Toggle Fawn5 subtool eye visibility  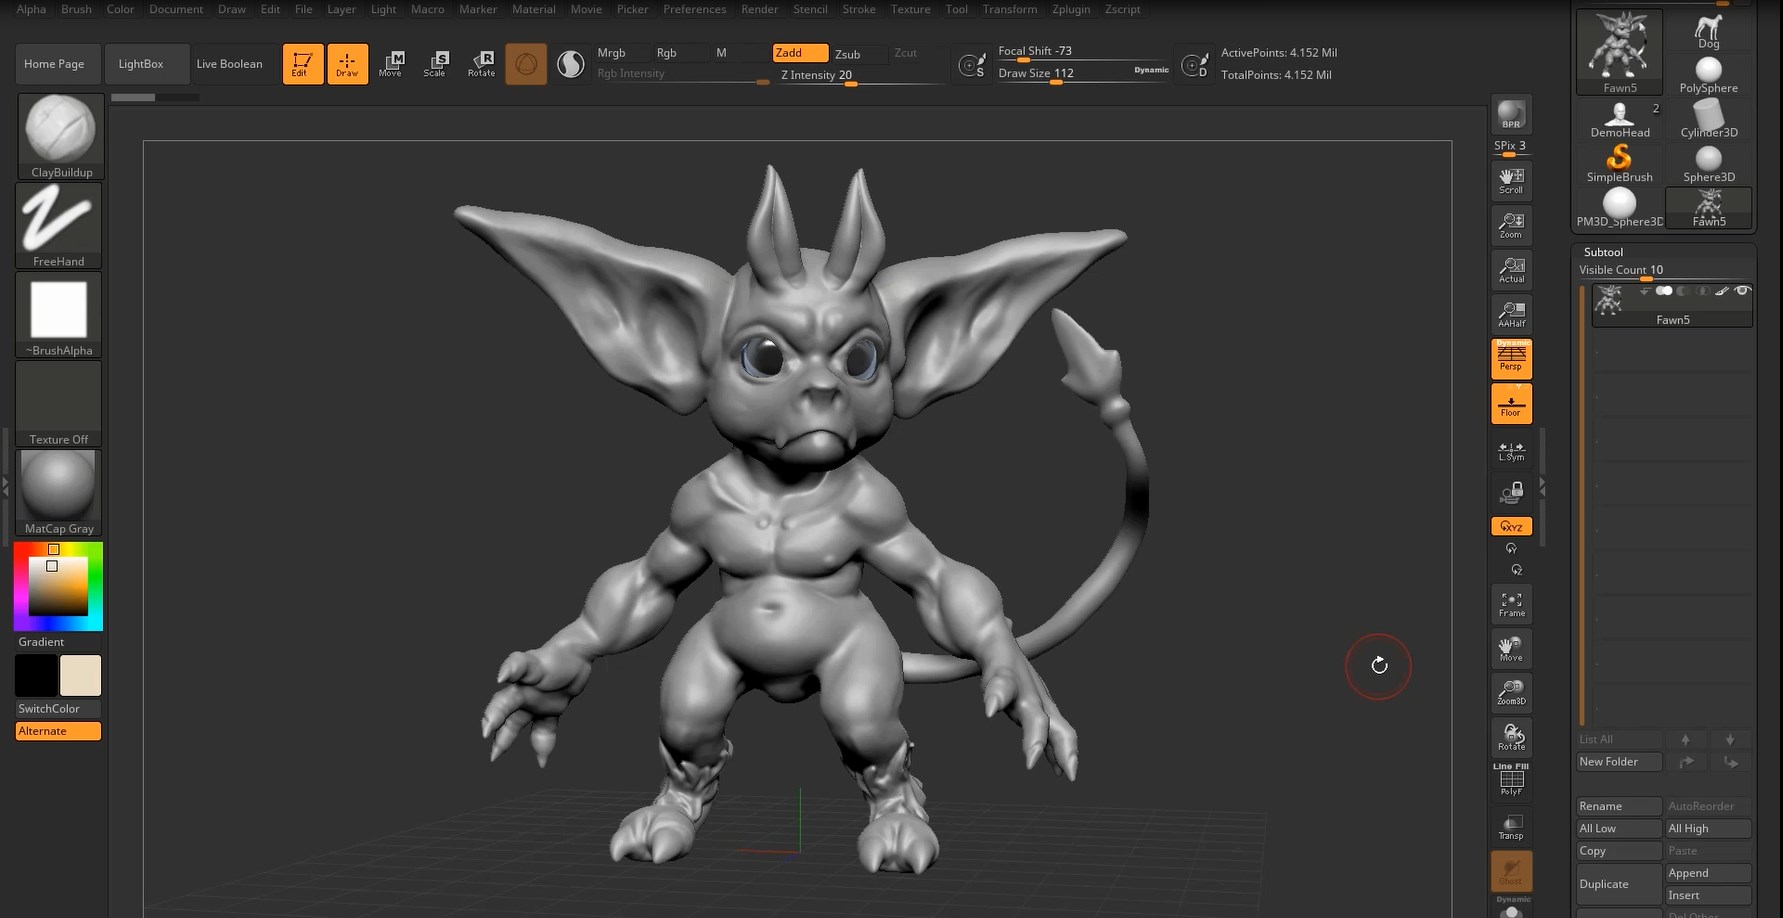click(x=1742, y=291)
